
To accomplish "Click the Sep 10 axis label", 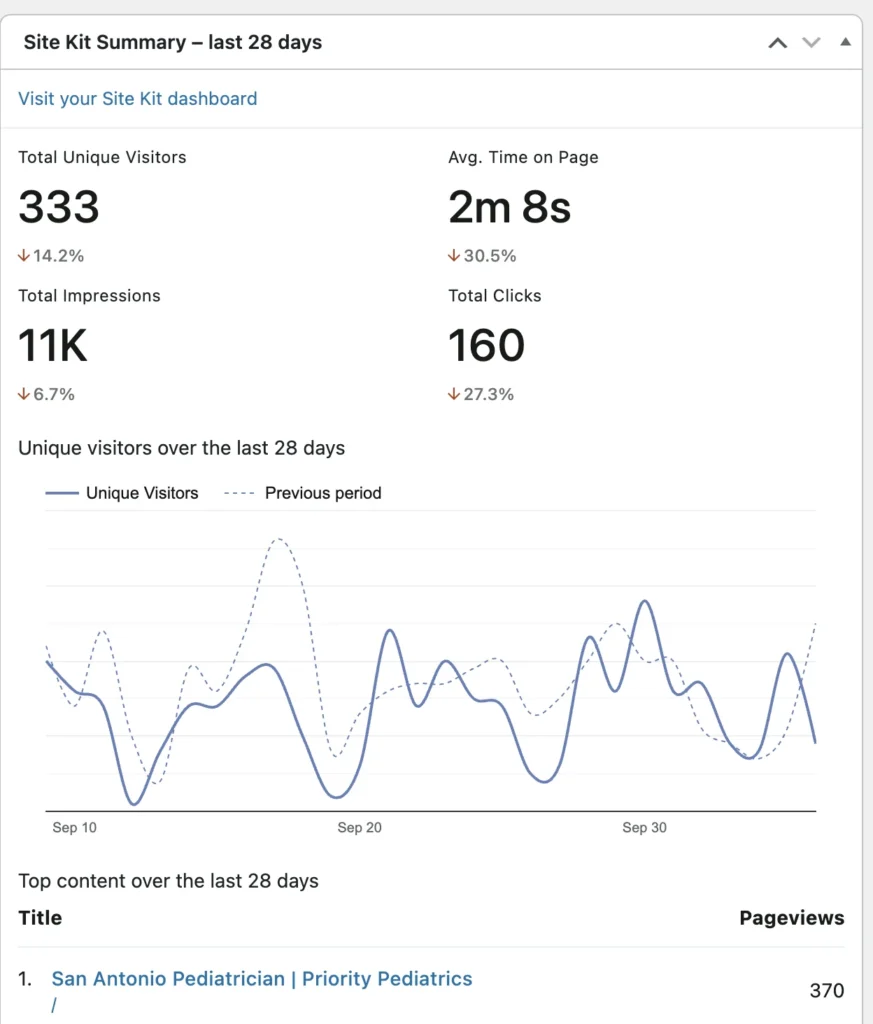I will pos(74,827).
